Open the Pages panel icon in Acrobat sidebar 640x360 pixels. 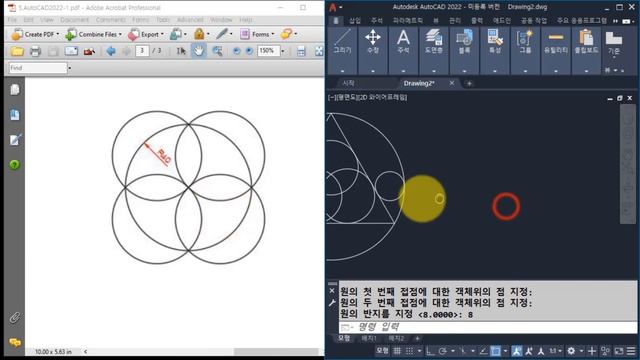pos(15,89)
